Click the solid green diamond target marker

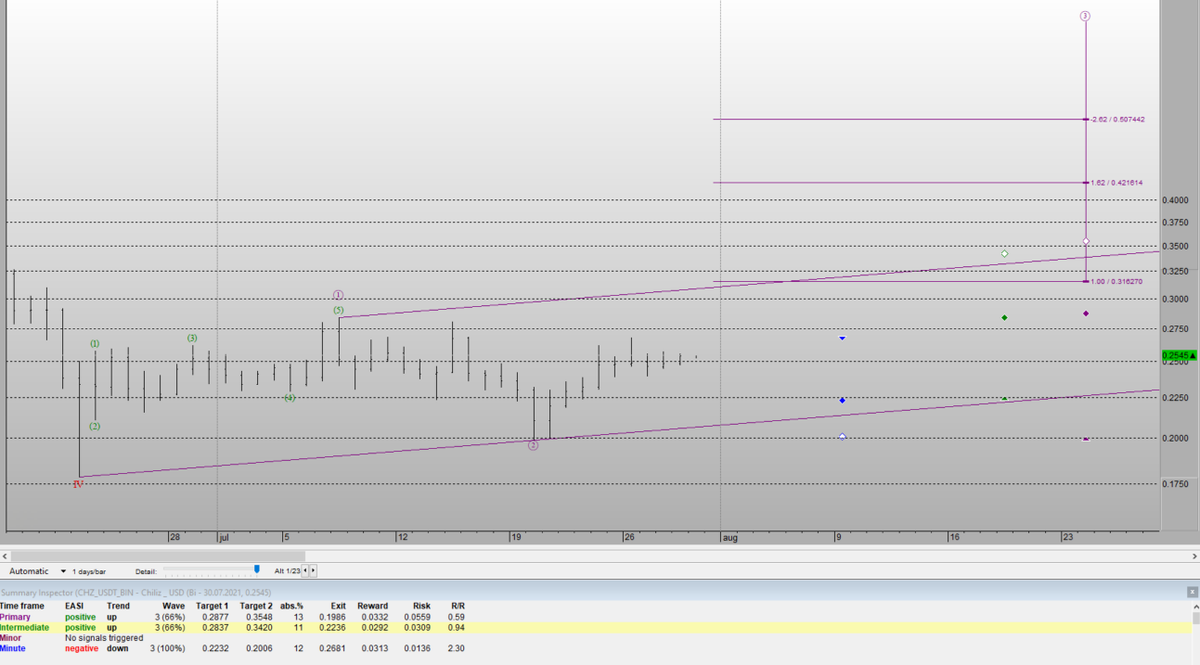point(1004,318)
